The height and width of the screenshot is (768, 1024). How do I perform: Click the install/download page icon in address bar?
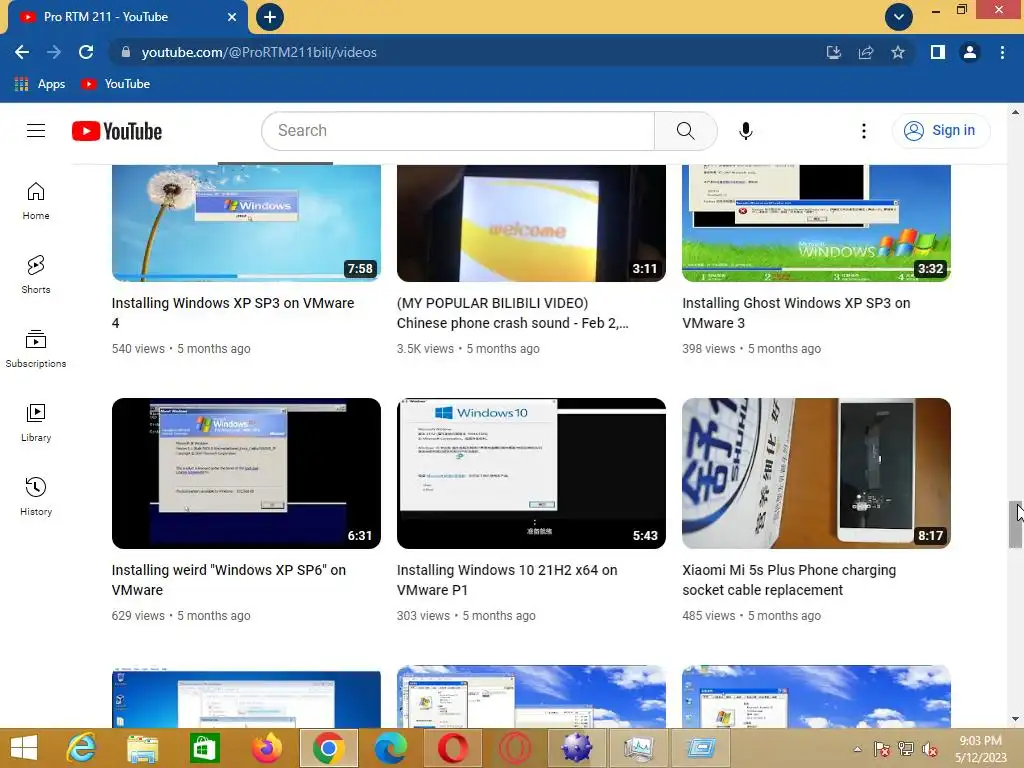point(833,52)
